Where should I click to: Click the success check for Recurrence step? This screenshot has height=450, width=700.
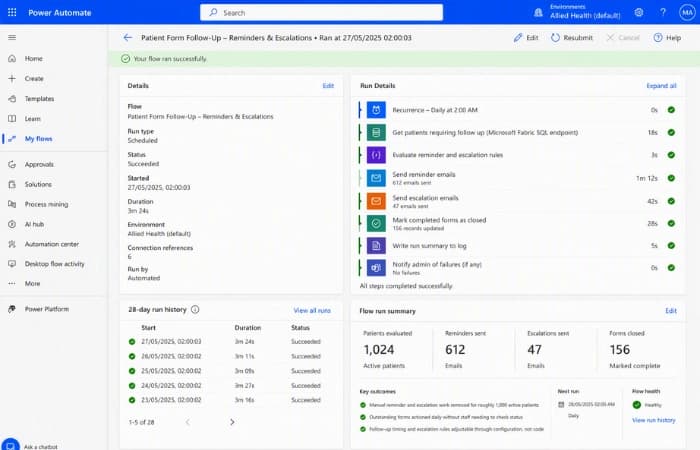click(x=671, y=110)
